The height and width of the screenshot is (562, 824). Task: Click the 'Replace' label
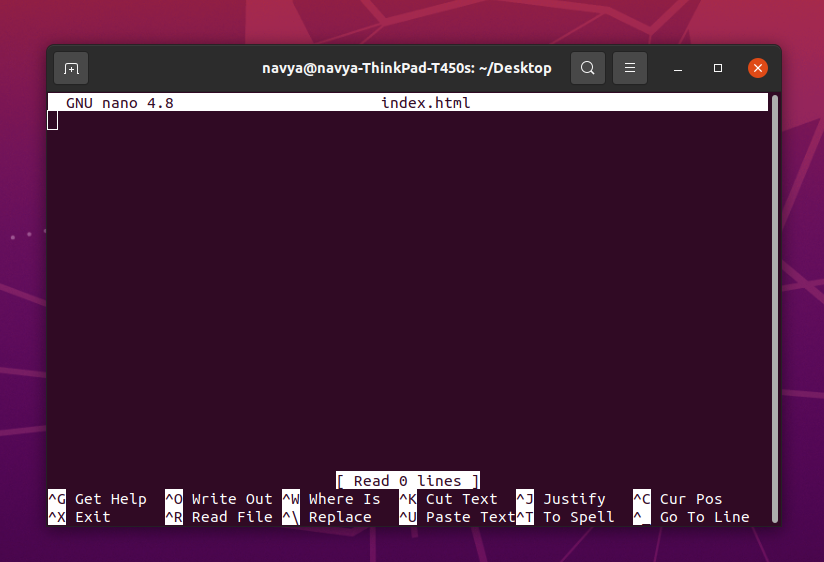tap(340, 517)
